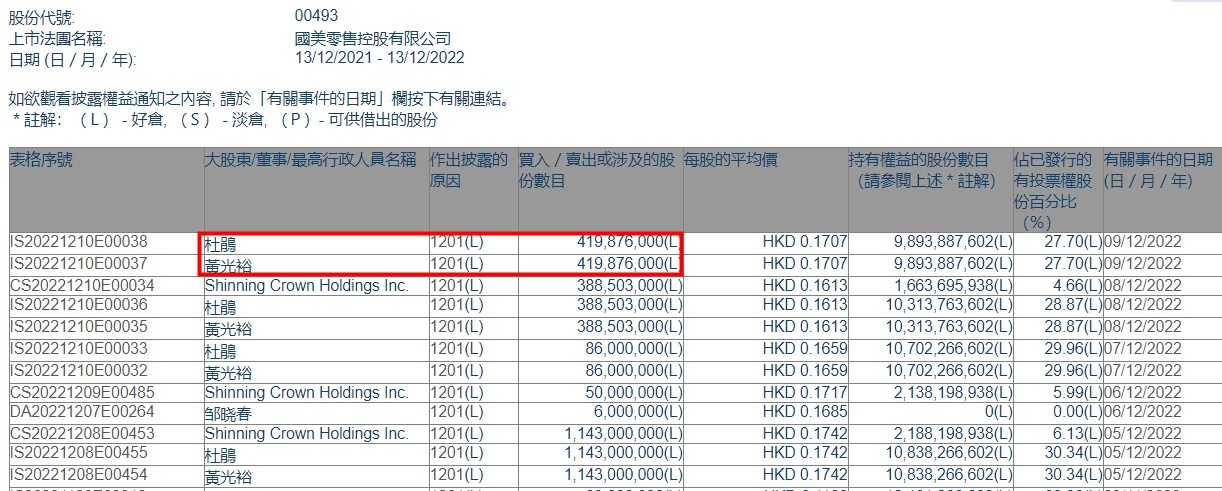Click the holding 1,663,695,938(L)
1222x491 pixels.
(x=953, y=285)
